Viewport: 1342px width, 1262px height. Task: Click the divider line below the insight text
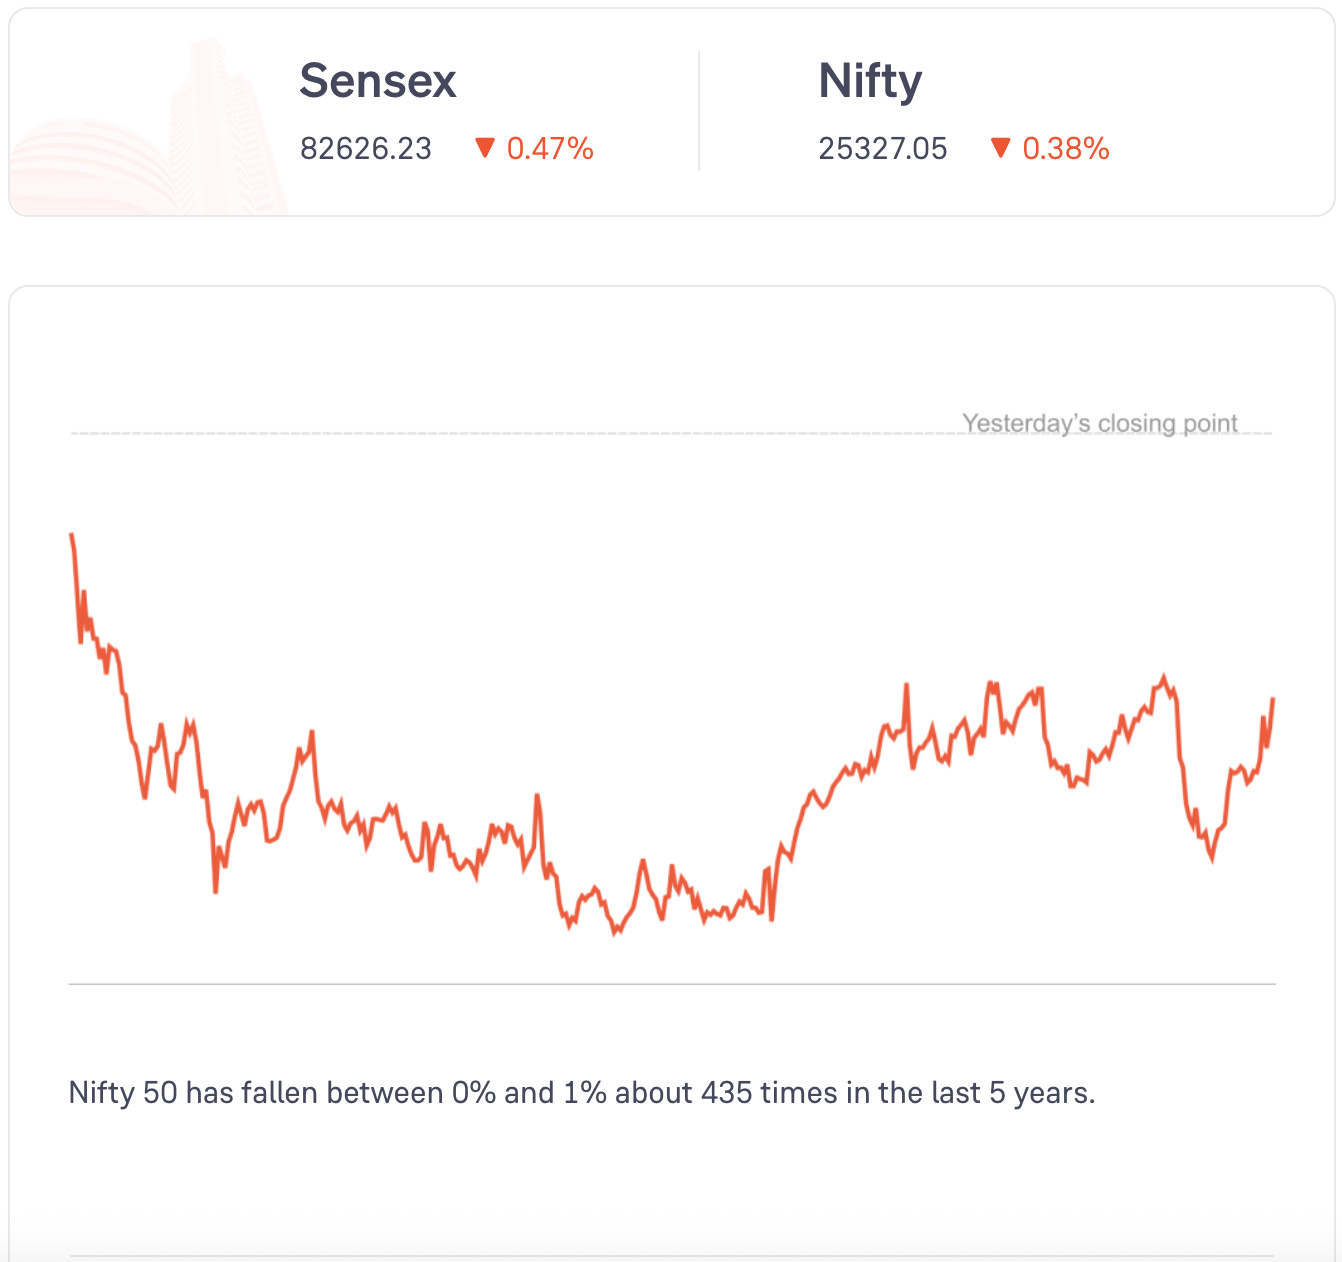click(672, 1256)
